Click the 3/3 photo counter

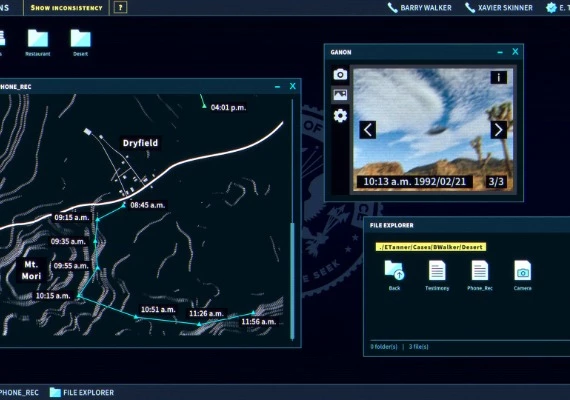[496, 182]
